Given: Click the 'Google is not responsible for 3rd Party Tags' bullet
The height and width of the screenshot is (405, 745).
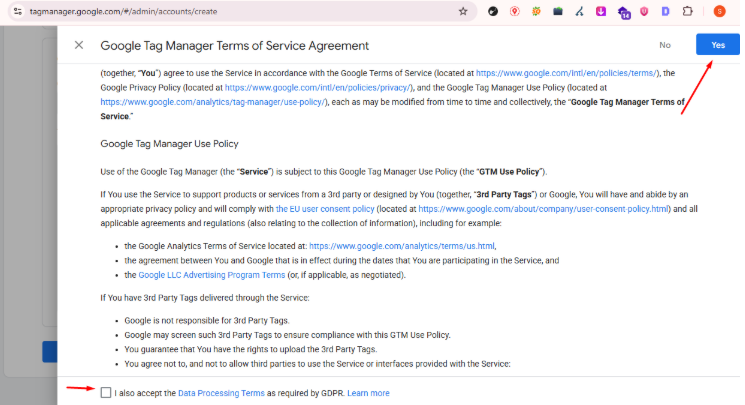Looking at the screenshot, I should coord(207,320).
